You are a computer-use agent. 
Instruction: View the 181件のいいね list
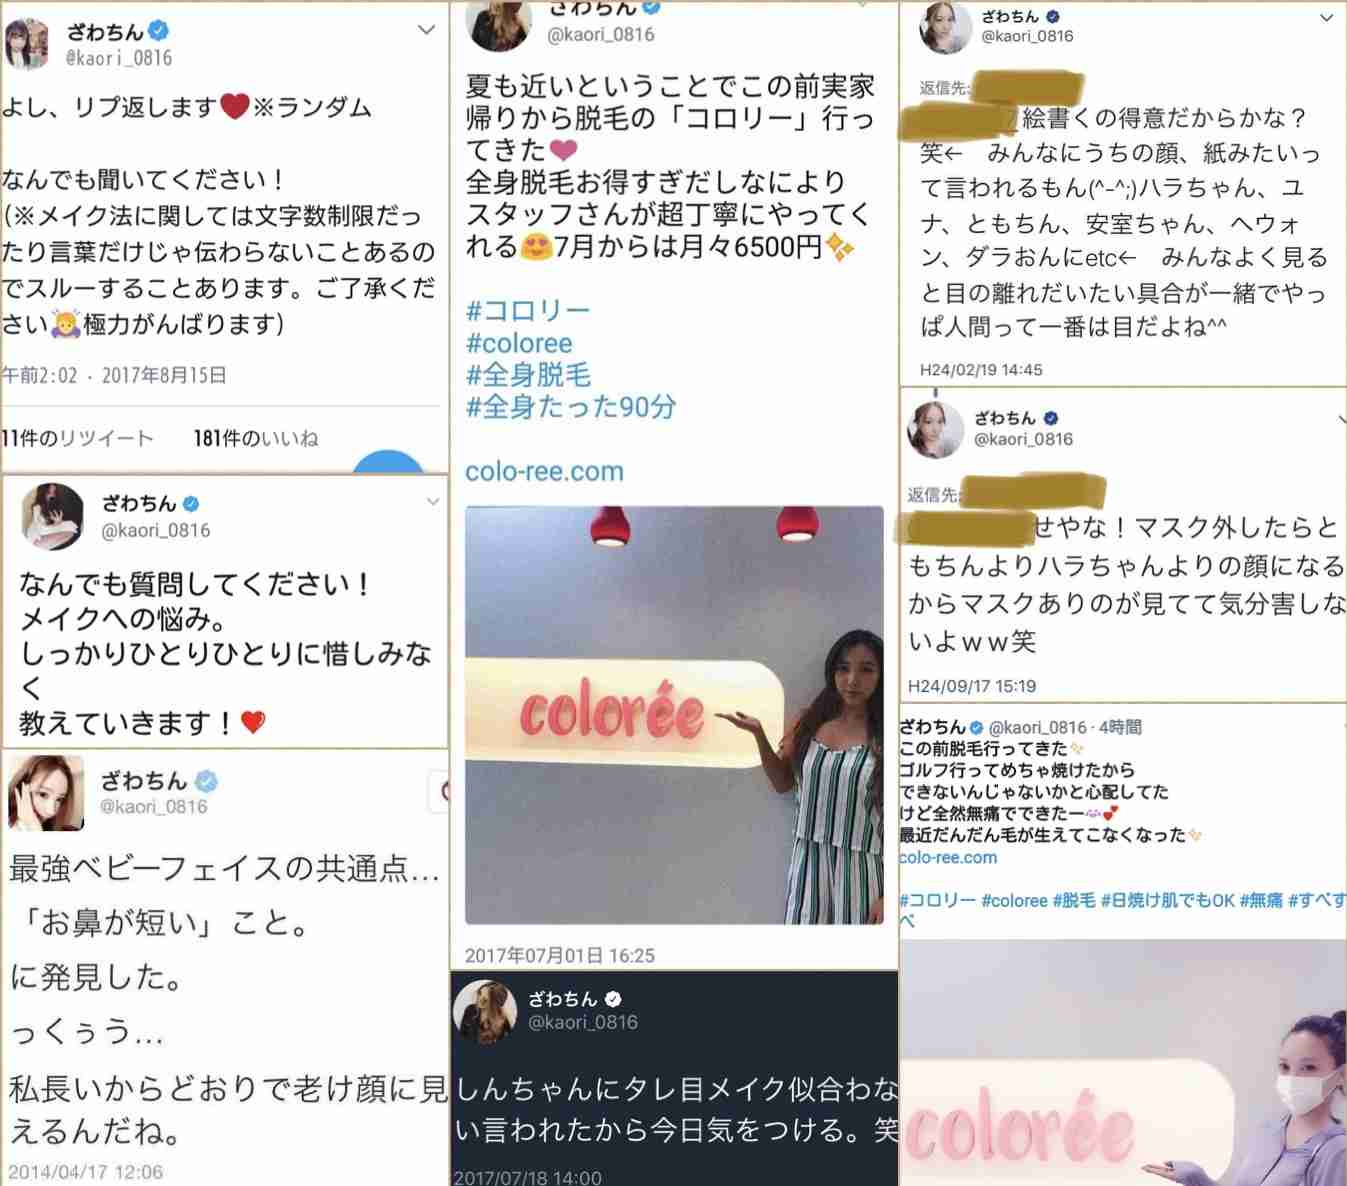tap(256, 438)
